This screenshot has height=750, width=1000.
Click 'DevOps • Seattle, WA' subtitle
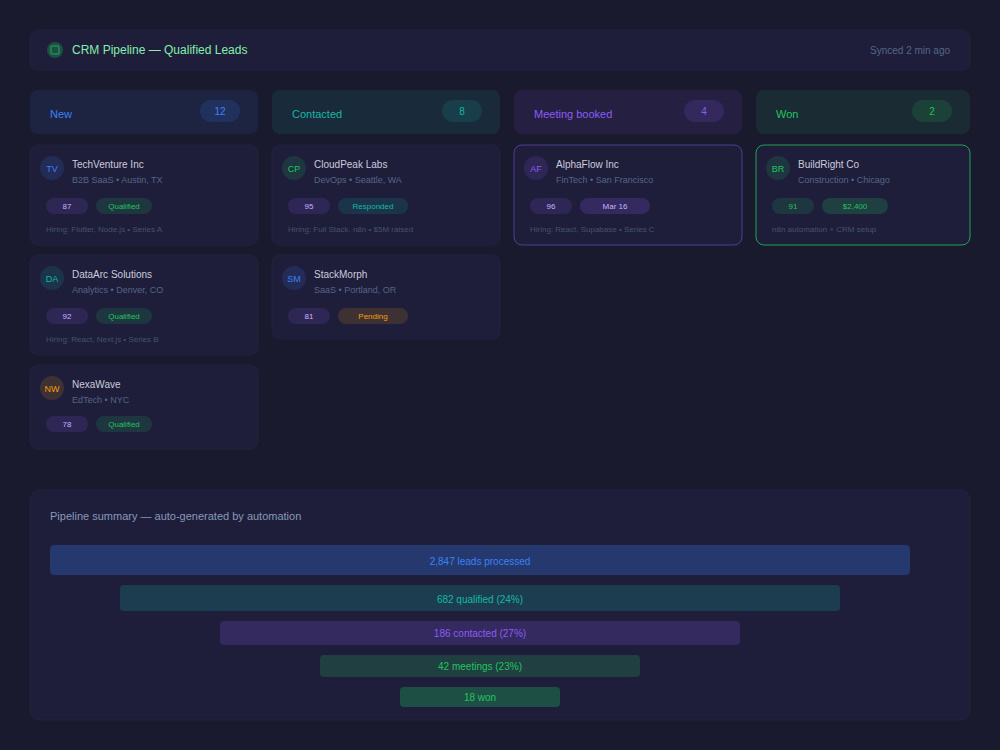[x=358, y=180]
